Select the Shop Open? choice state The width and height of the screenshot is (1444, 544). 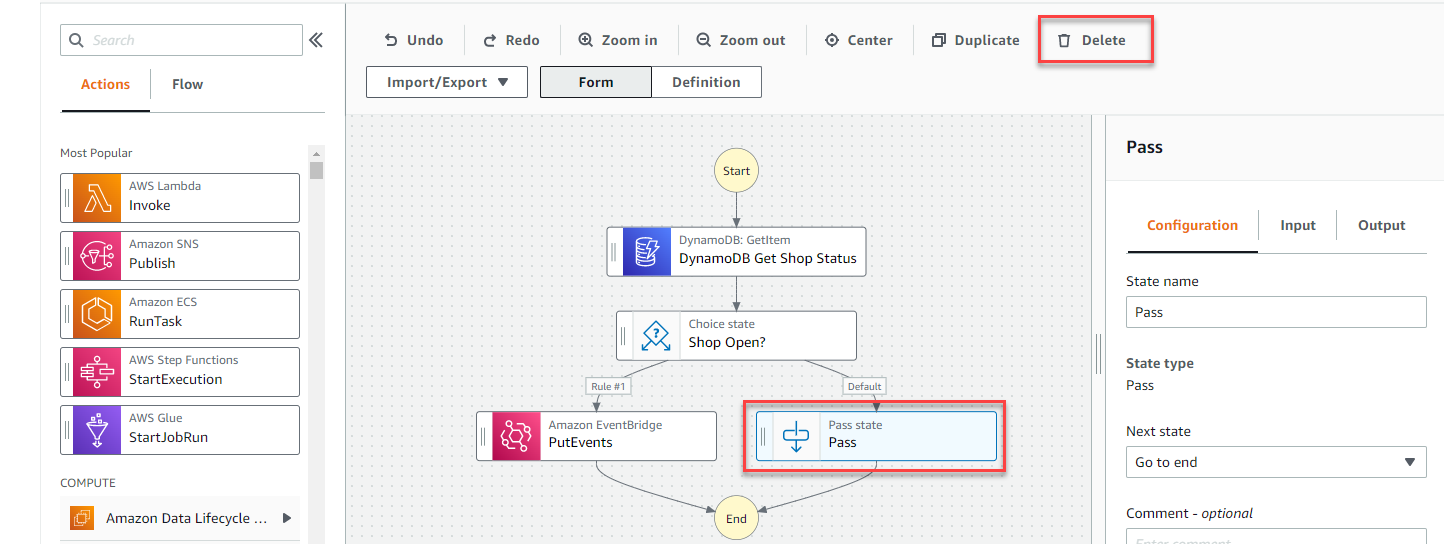tap(737, 336)
